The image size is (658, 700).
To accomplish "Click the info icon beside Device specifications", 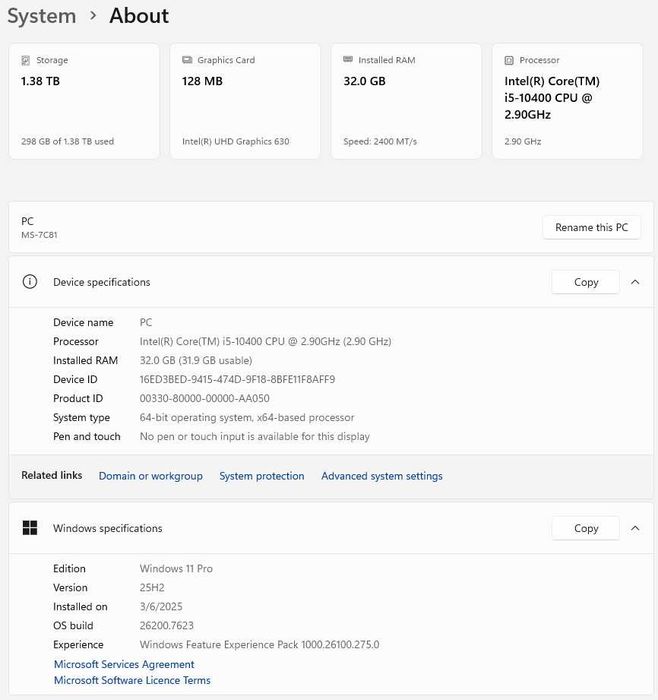I will [x=30, y=282].
